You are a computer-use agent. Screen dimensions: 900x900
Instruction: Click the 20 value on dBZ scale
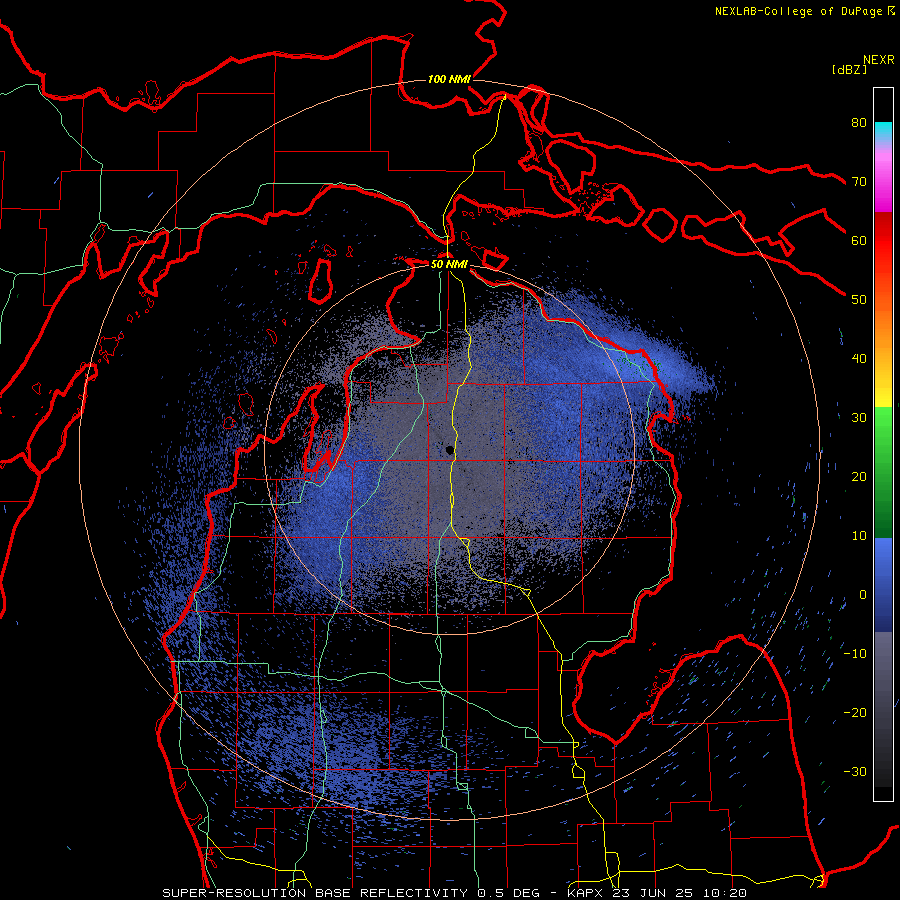[x=859, y=477]
